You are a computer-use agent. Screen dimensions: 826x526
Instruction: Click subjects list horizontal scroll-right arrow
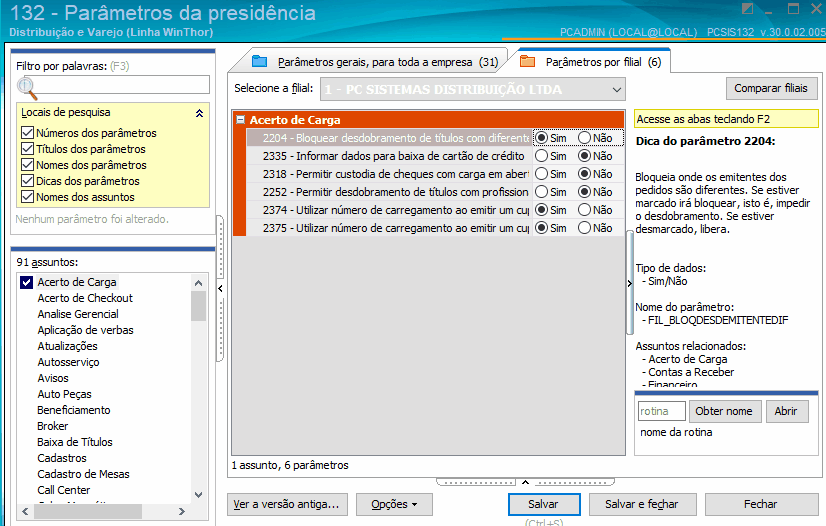click(182, 511)
